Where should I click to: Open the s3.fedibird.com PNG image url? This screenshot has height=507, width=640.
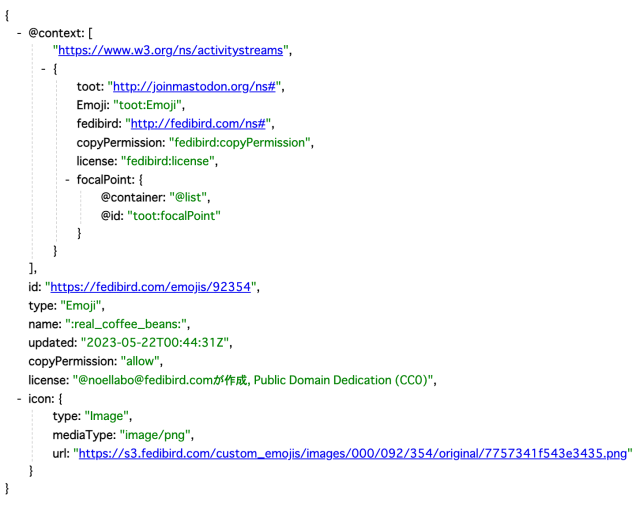click(355, 453)
